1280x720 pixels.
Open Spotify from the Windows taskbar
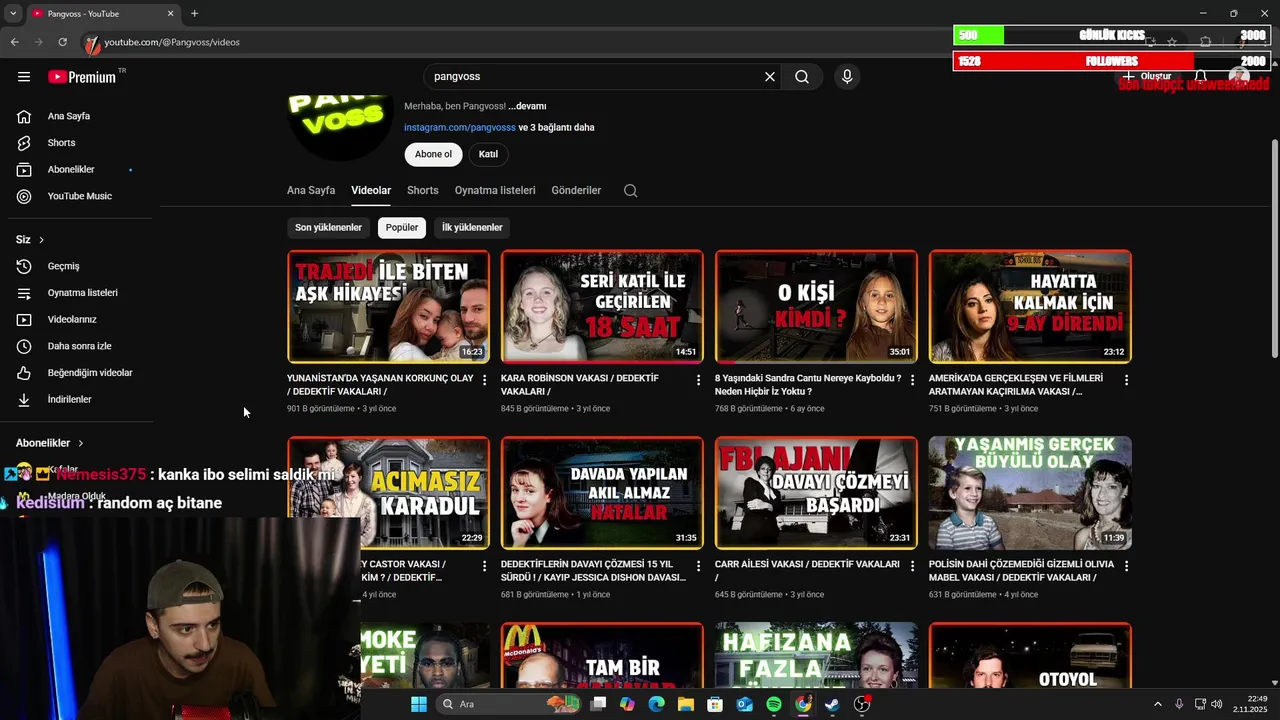pos(774,704)
